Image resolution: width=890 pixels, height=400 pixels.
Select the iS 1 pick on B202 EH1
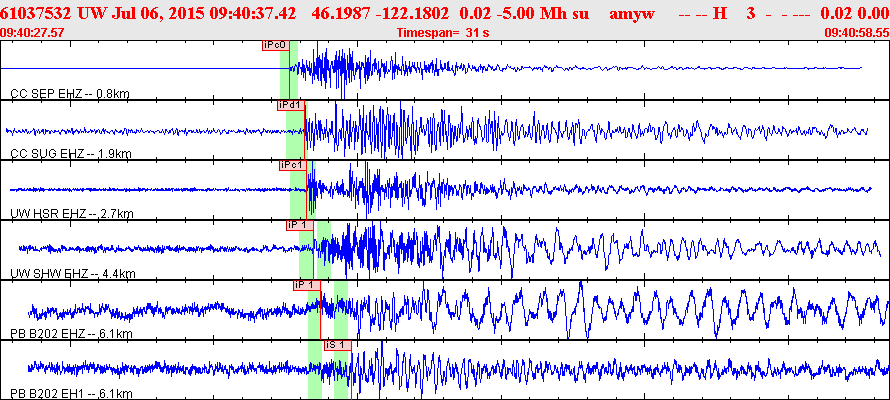(x=336, y=345)
